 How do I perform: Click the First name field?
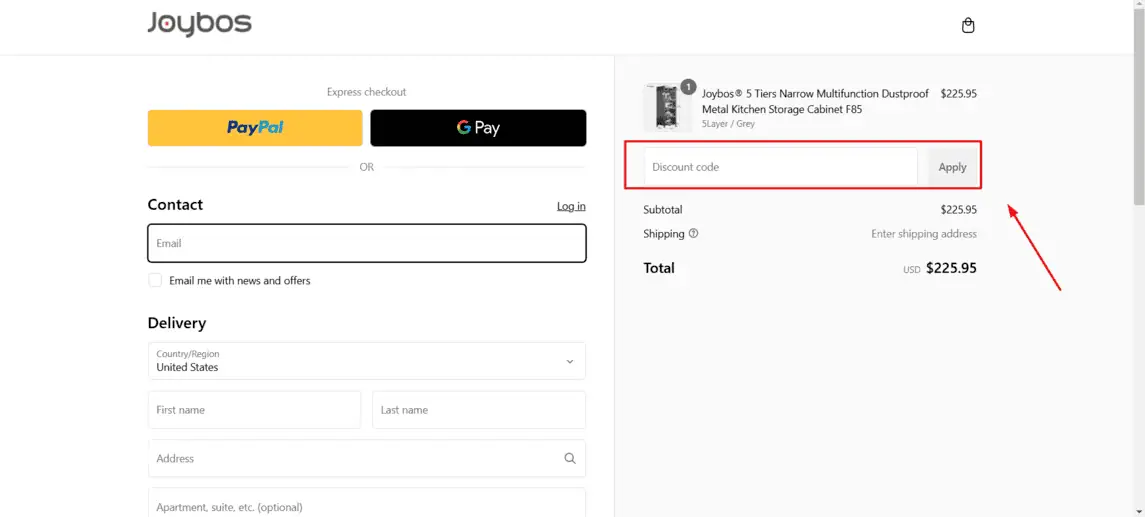point(254,410)
